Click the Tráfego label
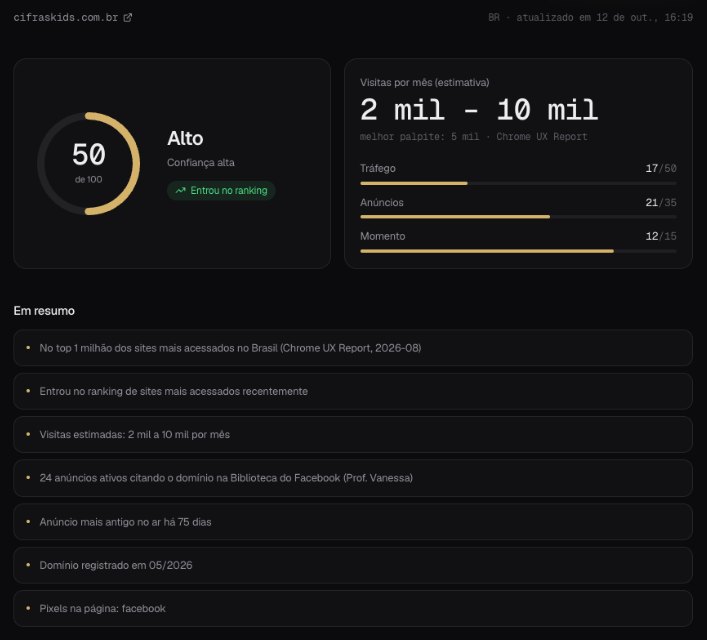Screen dimensions: 707x640 (378, 168)
